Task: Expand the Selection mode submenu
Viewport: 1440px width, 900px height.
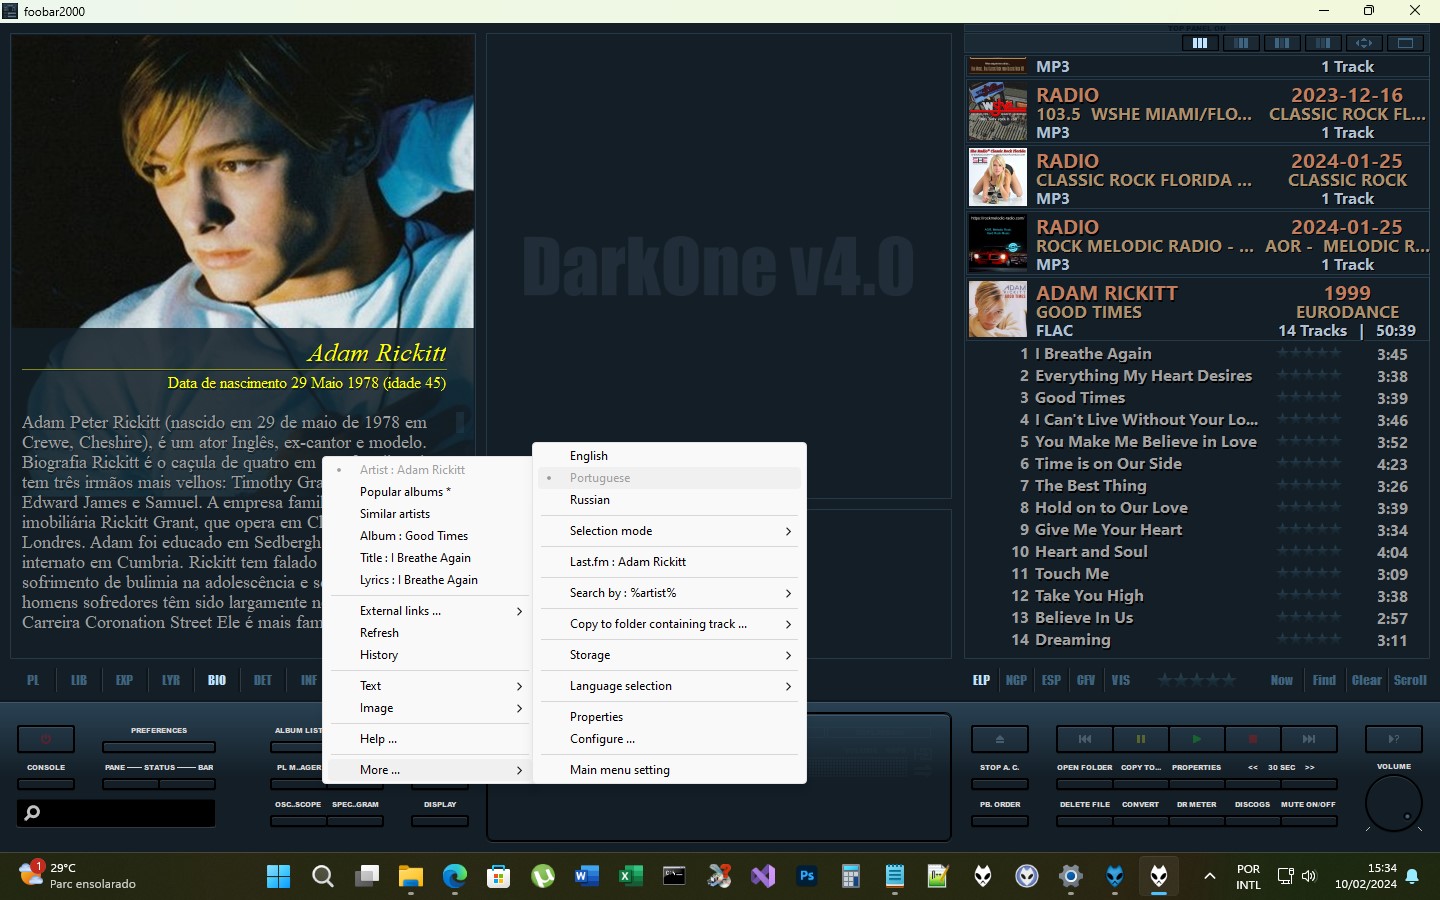Action: coord(669,531)
